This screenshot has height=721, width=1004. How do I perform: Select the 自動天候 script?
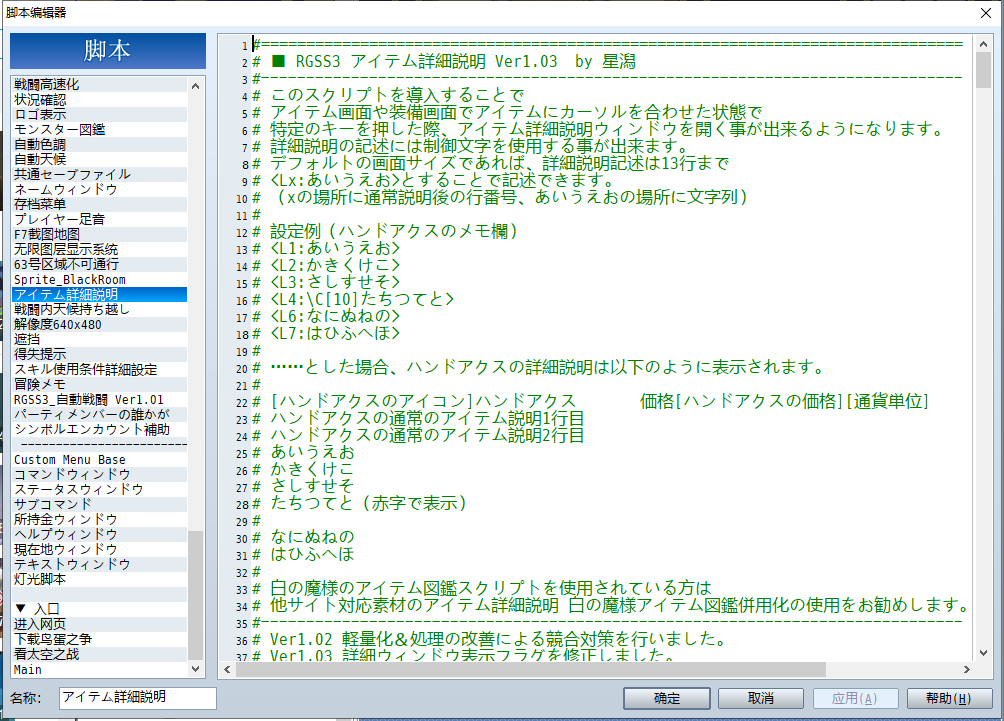pos(100,159)
